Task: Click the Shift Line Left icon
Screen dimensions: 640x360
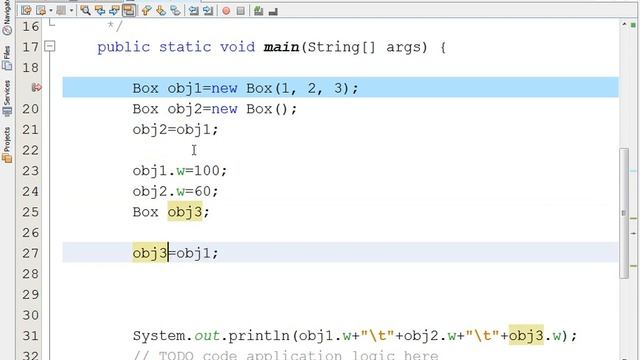Action: (x=193, y=11)
